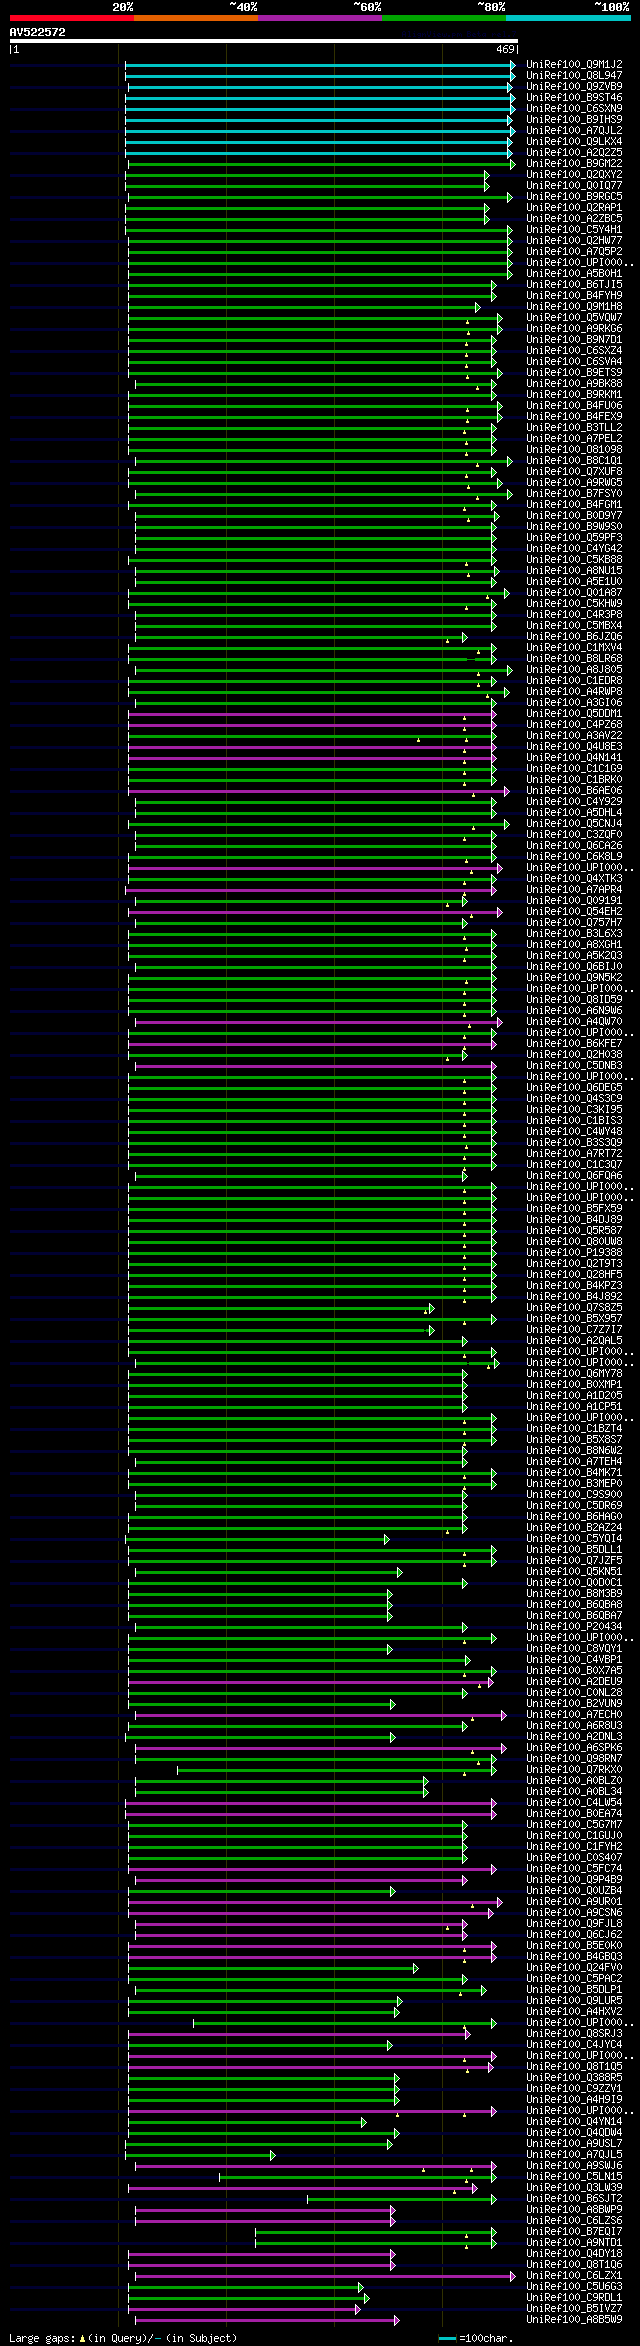
Task: Click the orange ~40% identity legend segment
Action: 195,18
